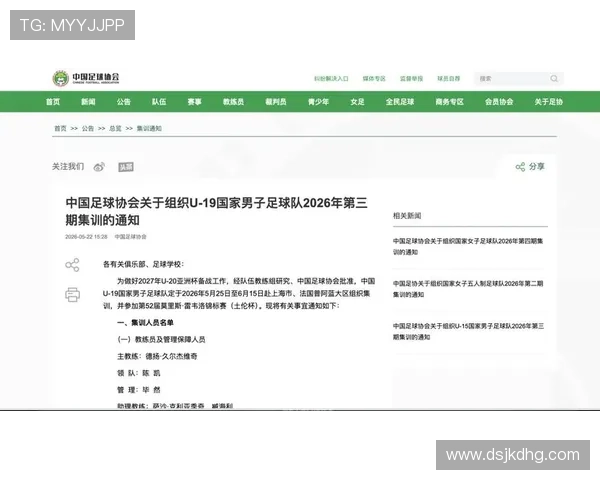This screenshot has height=480, width=600.
Task: Click the search magnifier icon
Action: 554,78
